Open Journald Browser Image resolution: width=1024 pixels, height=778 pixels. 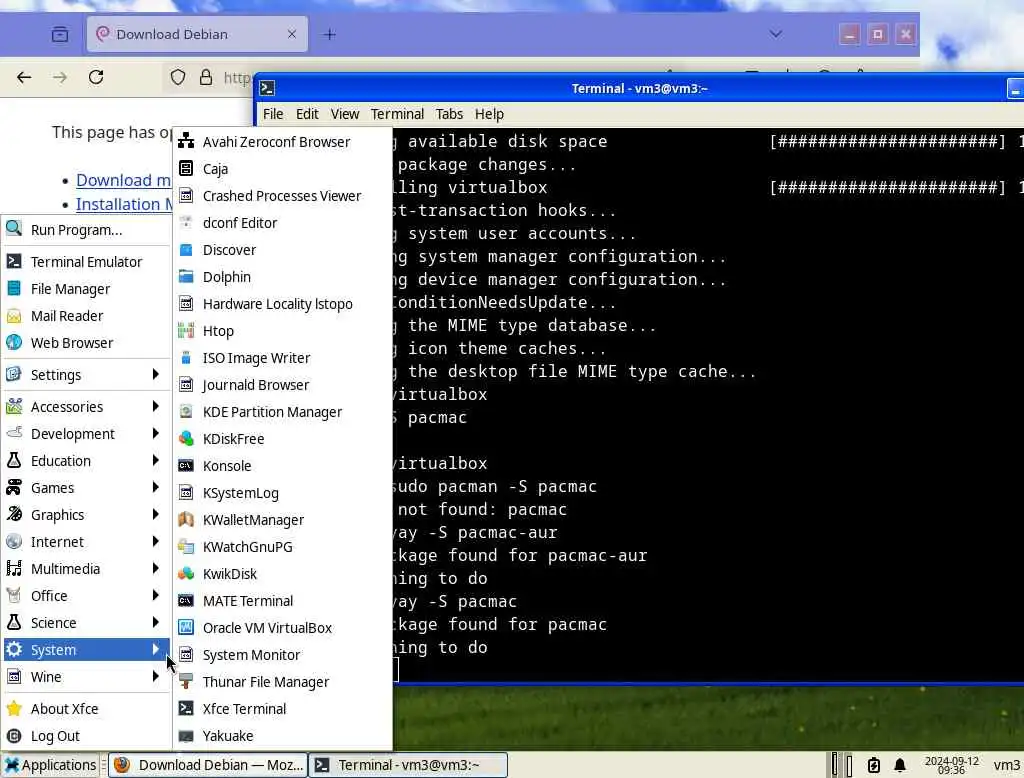point(282,385)
